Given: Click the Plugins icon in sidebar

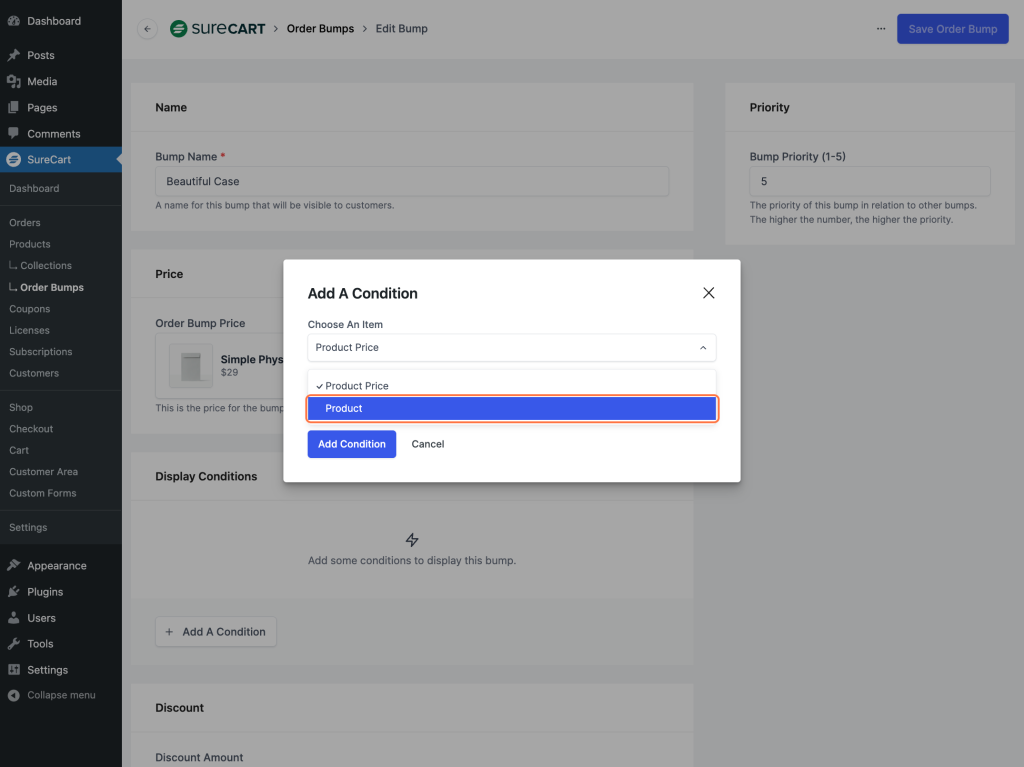Looking at the screenshot, I should (x=13, y=591).
